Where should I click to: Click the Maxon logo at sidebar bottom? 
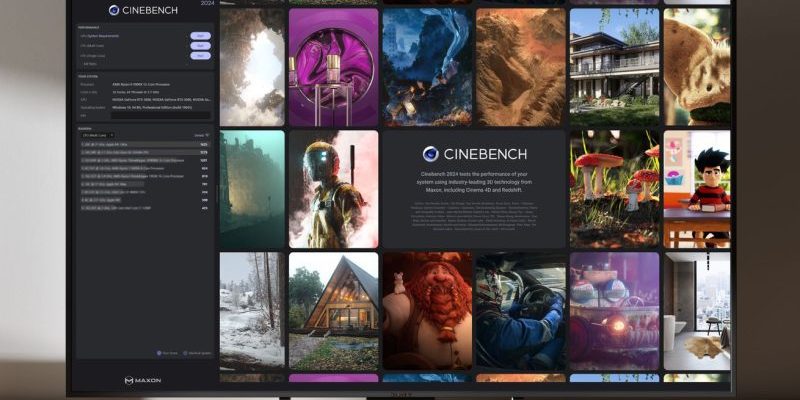click(143, 380)
